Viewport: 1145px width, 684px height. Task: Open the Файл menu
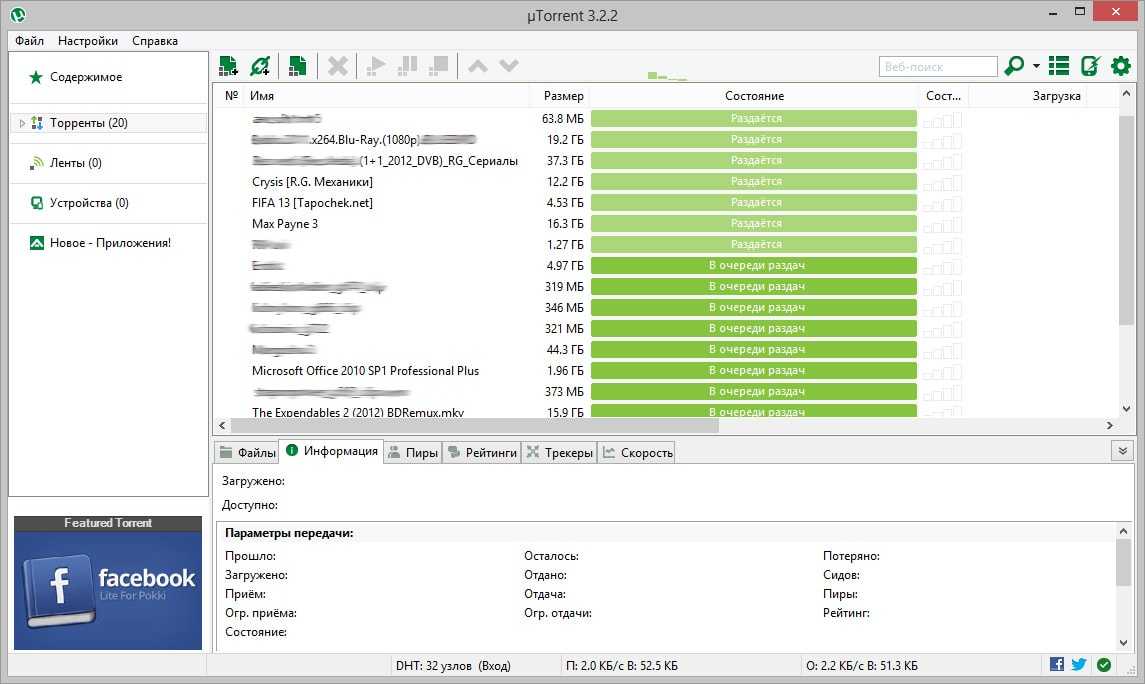coord(29,41)
